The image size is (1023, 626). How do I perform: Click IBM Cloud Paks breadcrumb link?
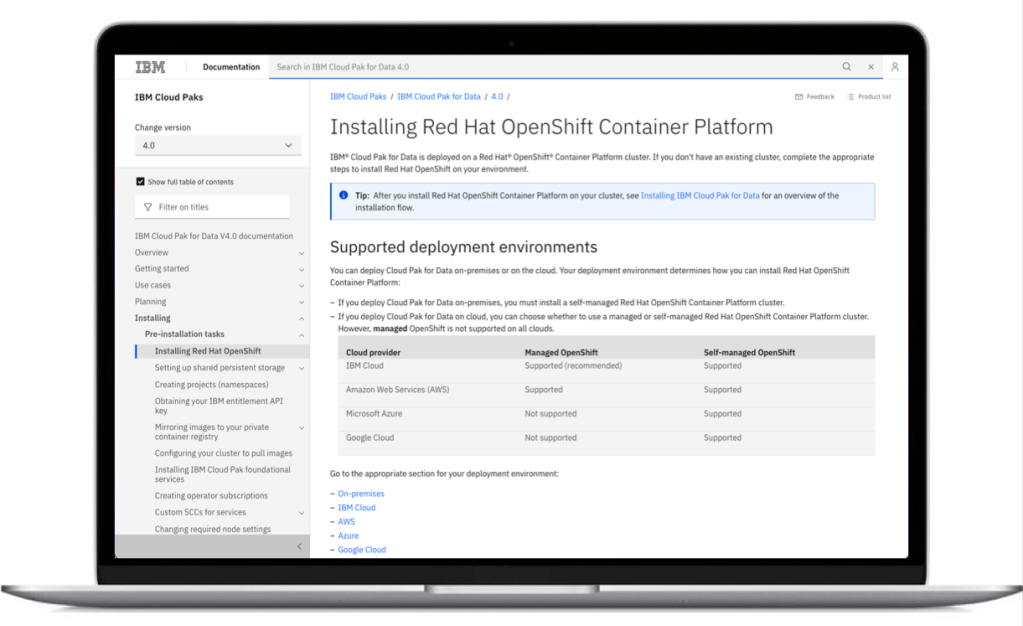pos(358,97)
